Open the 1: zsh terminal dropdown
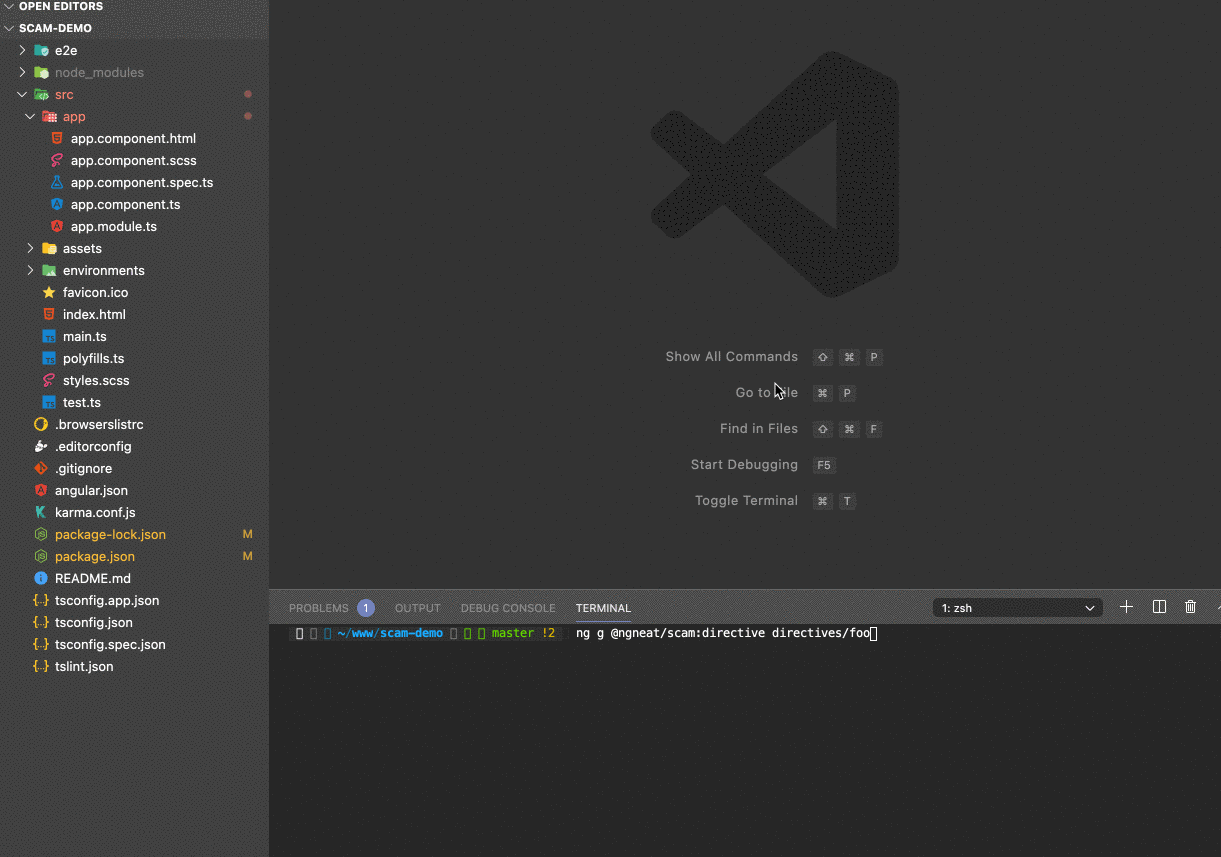 point(1018,608)
